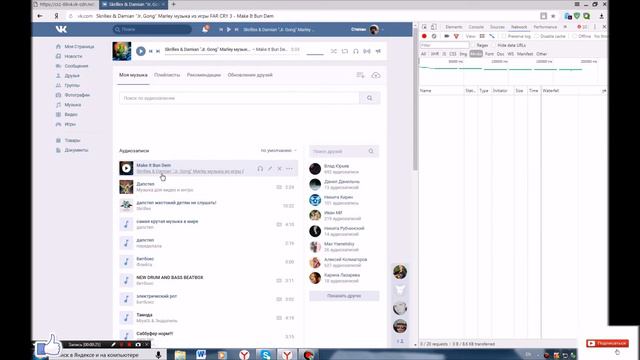Image resolution: width=640 pixels, height=360 pixels.
Task: Play the Make It Bun Dem track thumbnail
Action: [126, 168]
